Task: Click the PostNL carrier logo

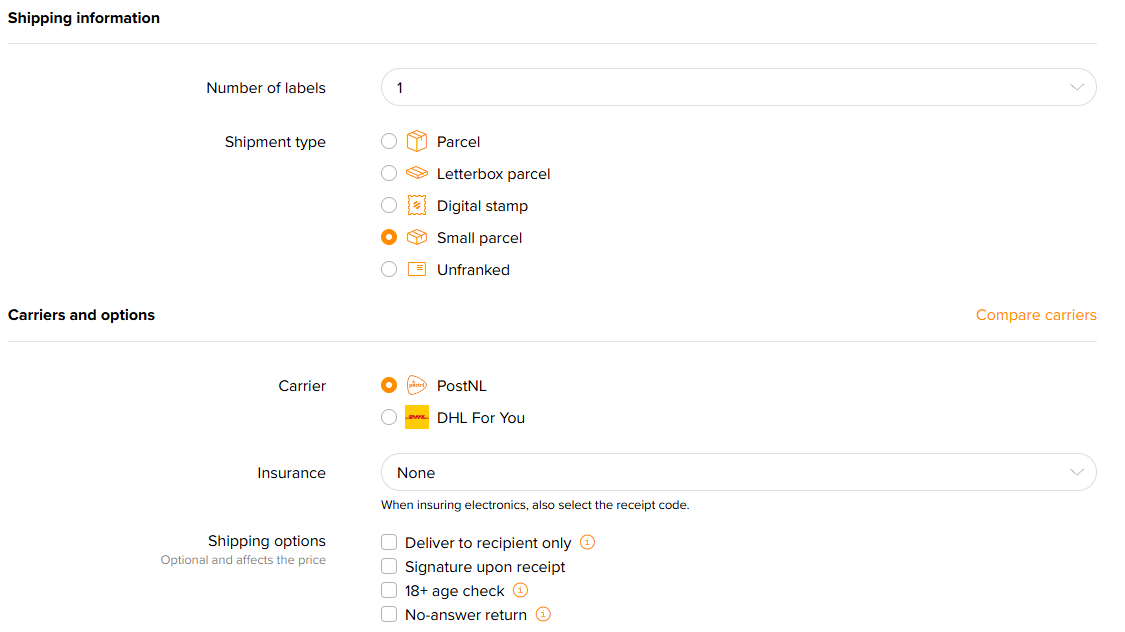Action: tap(417, 386)
